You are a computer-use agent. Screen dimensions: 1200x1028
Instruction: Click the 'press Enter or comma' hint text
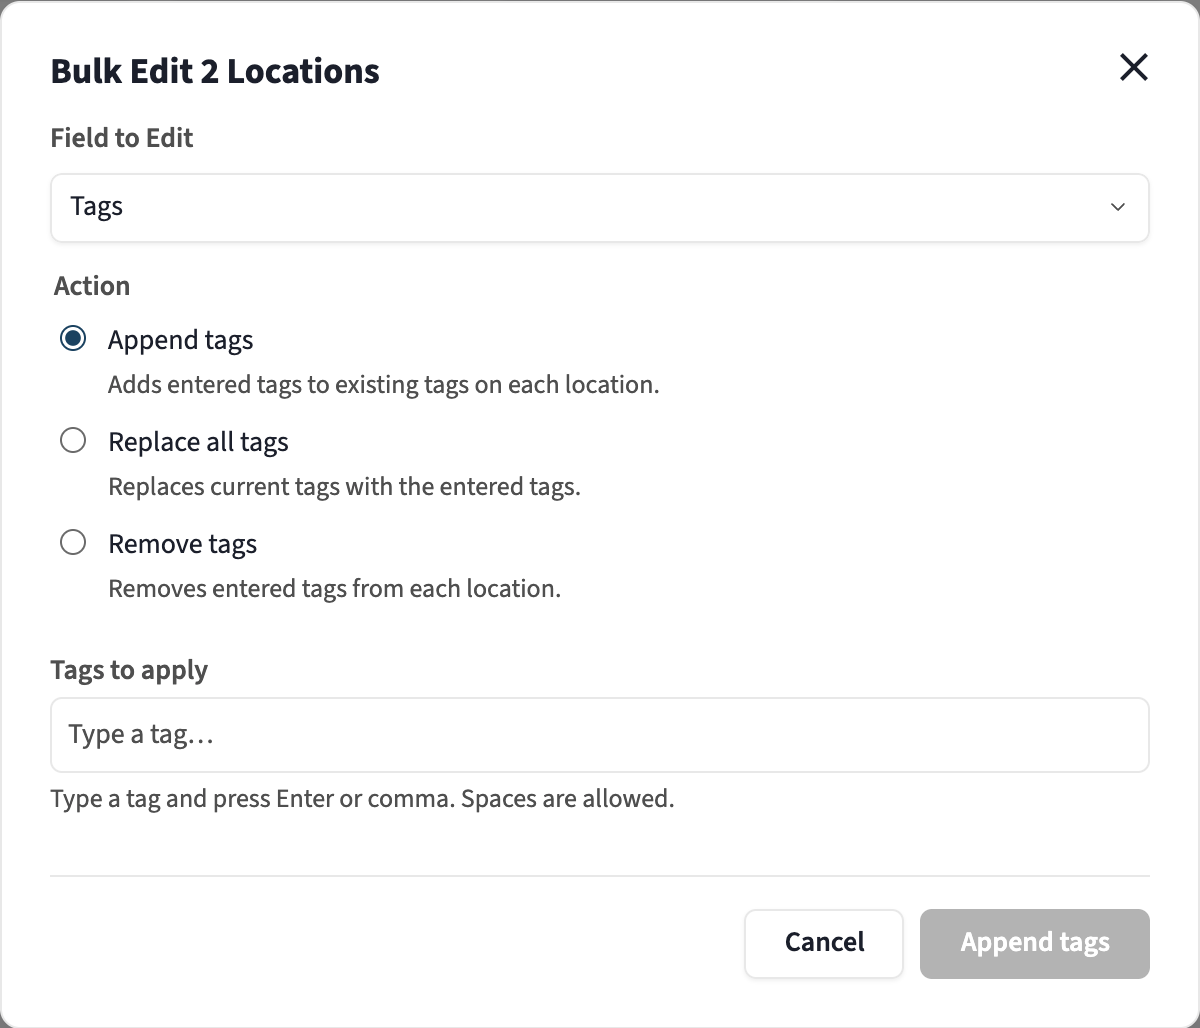pos(362,799)
